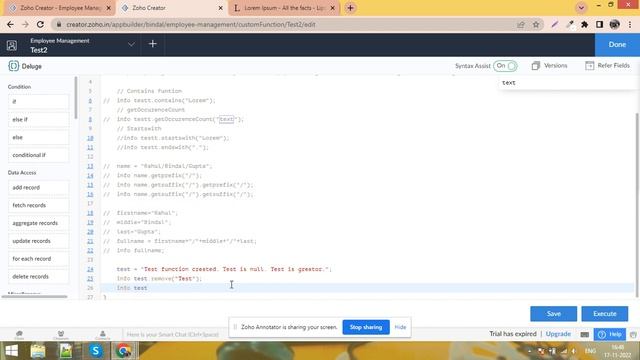Insert 'fetch records' task
This screenshot has width=640, height=360.
point(38,205)
